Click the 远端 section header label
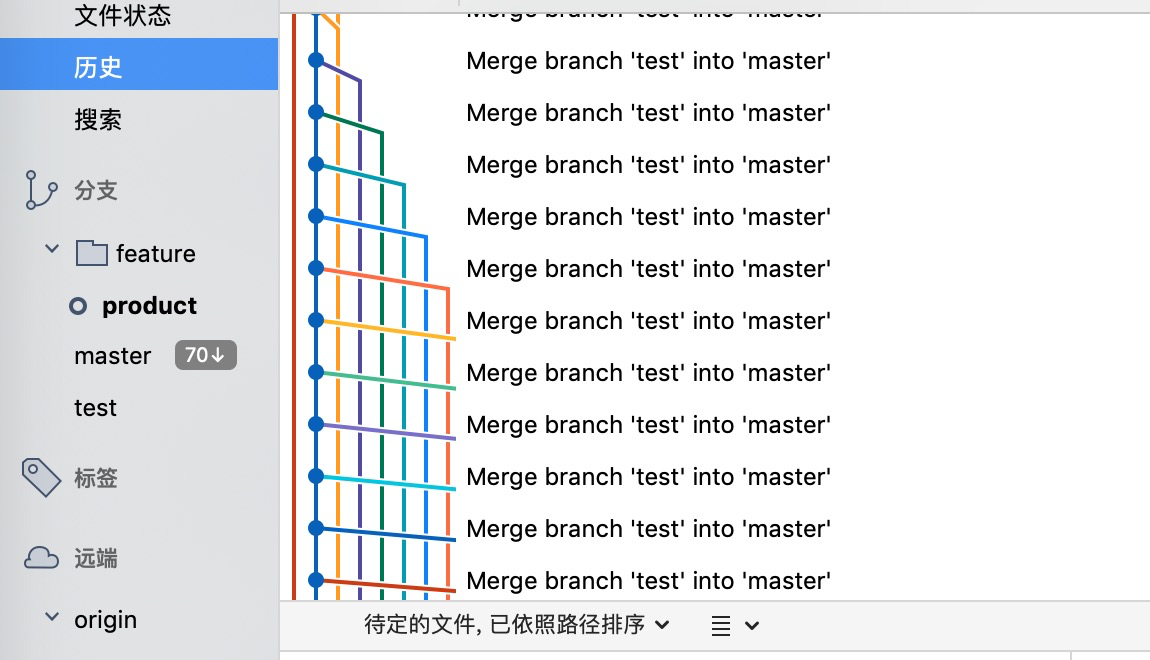The width and height of the screenshot is (1150, 660). tap(96, 559)
